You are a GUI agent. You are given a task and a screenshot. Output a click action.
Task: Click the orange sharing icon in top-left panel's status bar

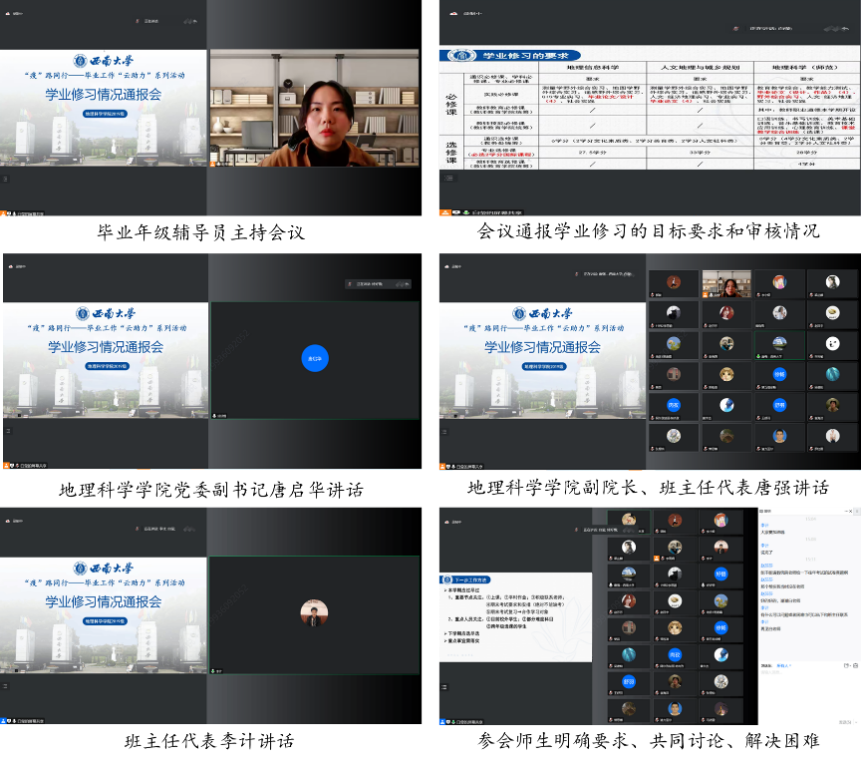coord(3,213)
